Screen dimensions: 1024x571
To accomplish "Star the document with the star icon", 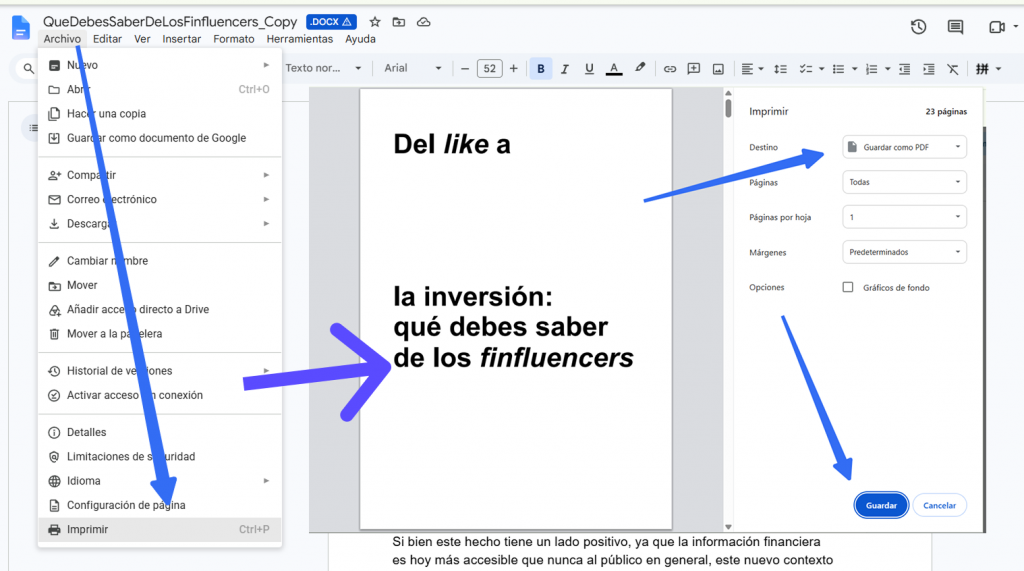I will 375,22.
